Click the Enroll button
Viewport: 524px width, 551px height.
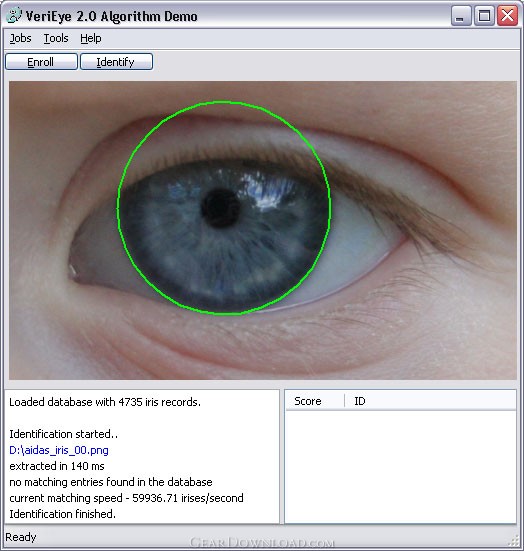coord(41,62)
